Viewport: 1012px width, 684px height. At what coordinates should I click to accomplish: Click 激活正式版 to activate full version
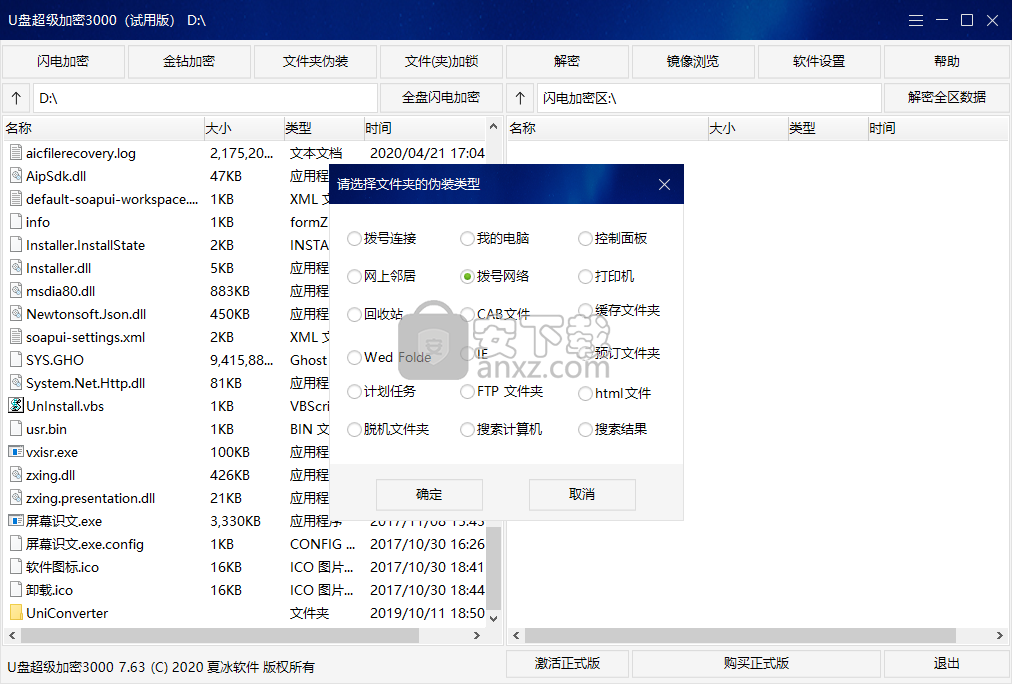point(567,663)
